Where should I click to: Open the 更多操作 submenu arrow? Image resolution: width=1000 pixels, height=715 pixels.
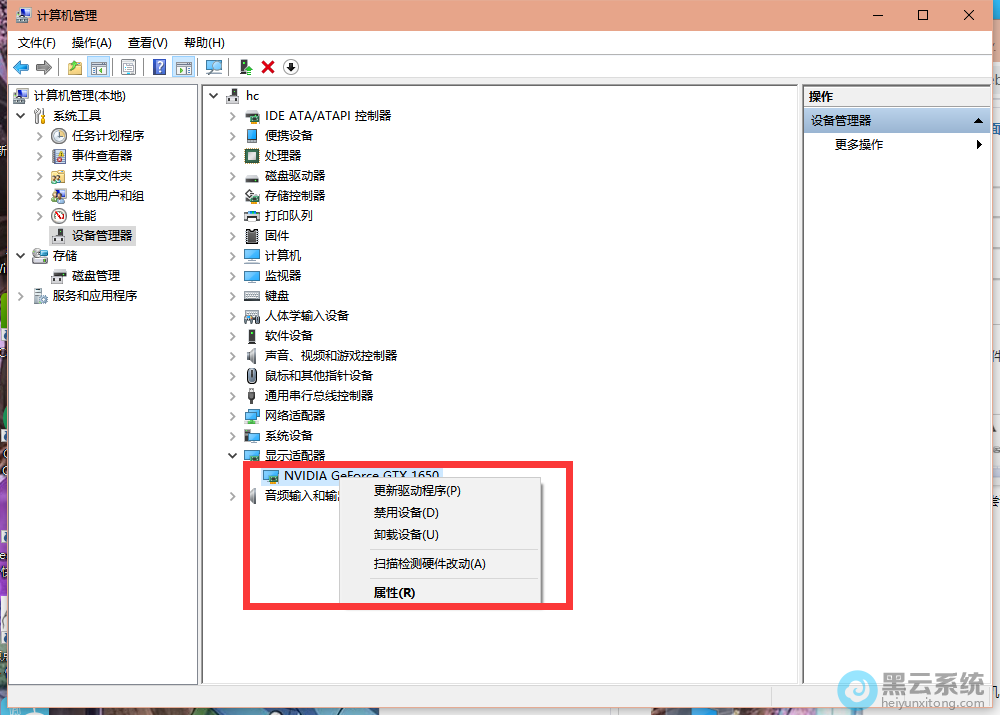pyautogui.click(x=980, y=143)
